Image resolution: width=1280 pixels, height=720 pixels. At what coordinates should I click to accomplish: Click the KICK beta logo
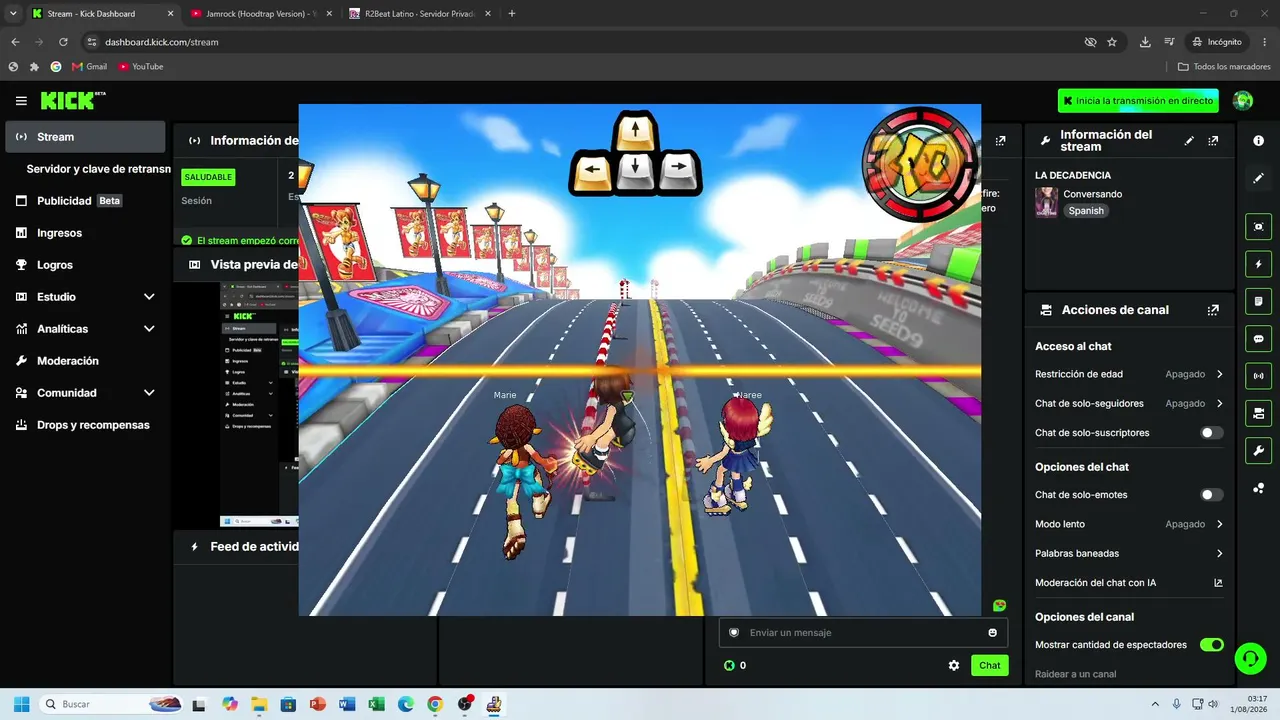pyautogui.click(x=73, y=100)
